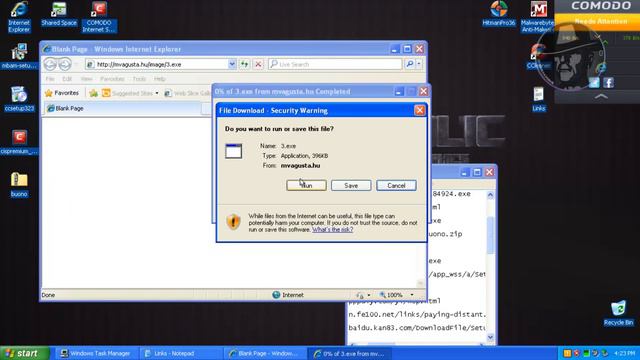640x360 pixels.
Task: Click Save in the File Download dialog
Action: 351,185
